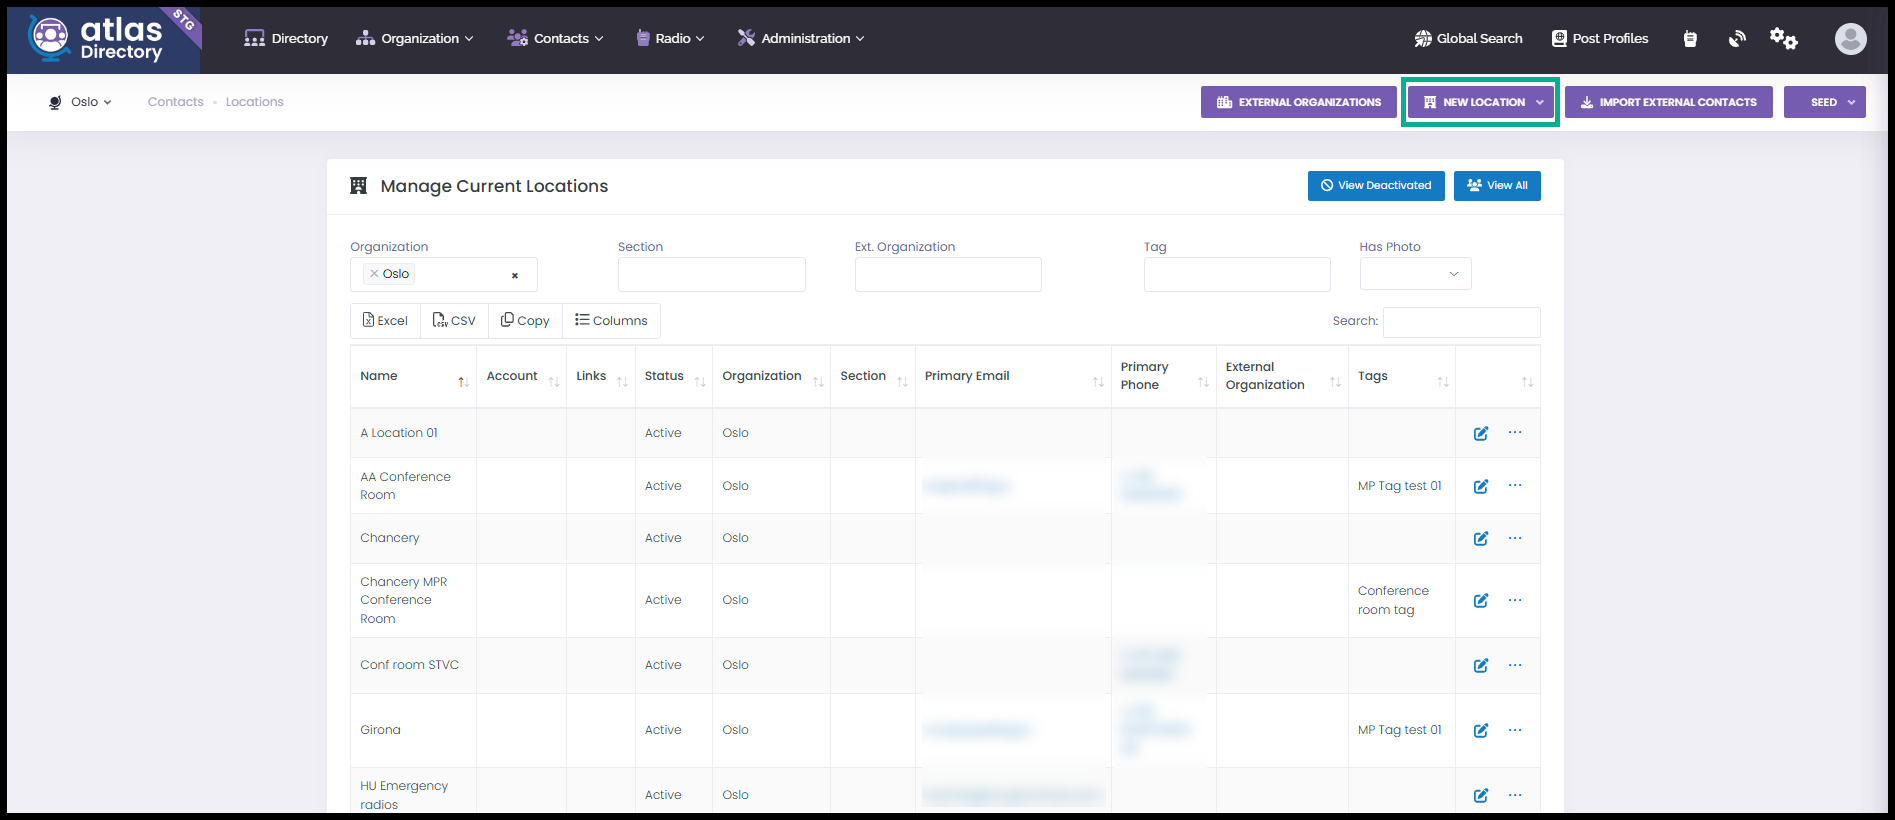Open more options for Chancery row

1515,538
